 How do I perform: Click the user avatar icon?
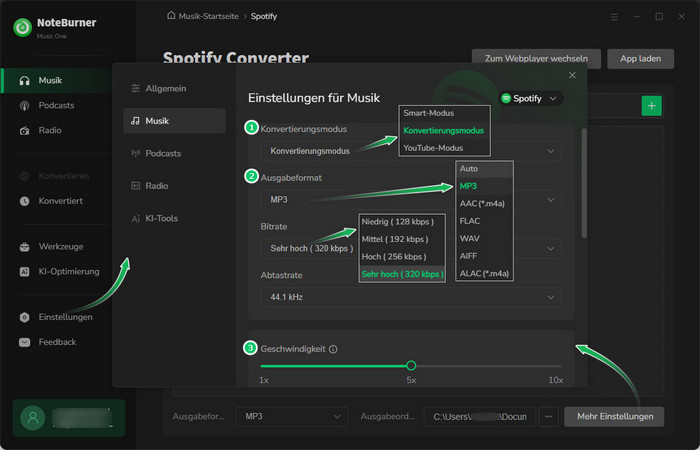33,418
